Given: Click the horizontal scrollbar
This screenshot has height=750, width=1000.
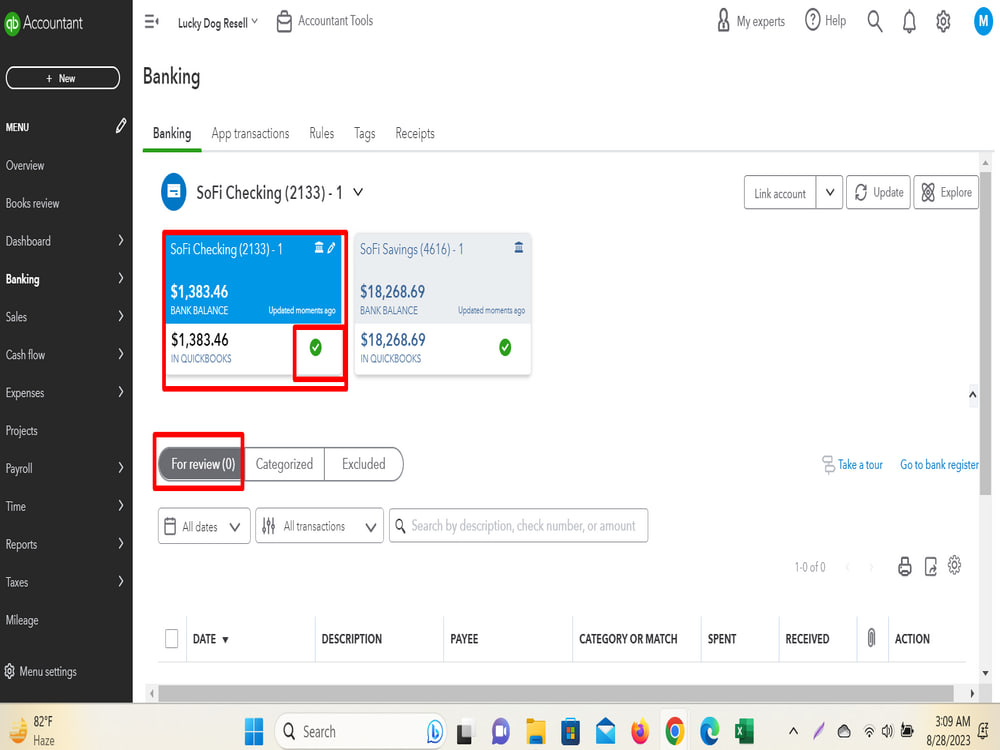Looking at the screenshot, I should [x=555, y=693].
